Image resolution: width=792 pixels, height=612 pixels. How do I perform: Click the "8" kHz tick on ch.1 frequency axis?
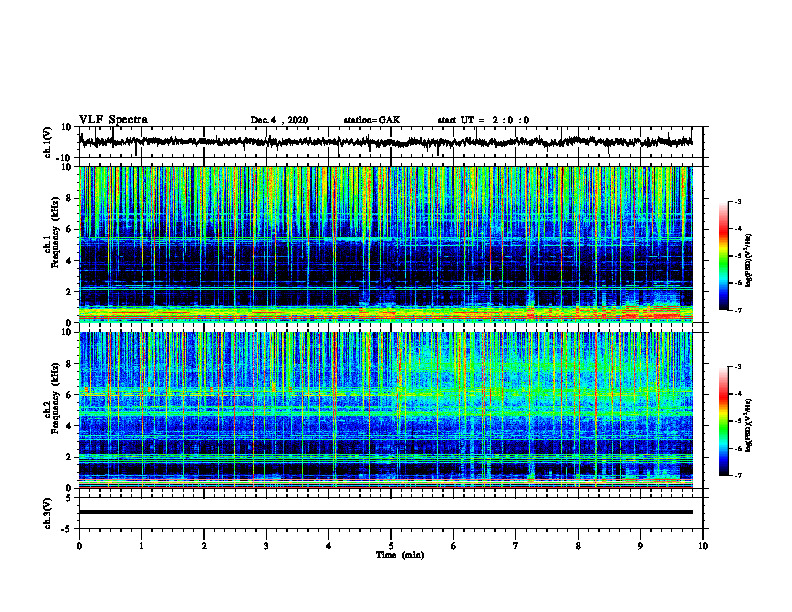click(69, 198)
